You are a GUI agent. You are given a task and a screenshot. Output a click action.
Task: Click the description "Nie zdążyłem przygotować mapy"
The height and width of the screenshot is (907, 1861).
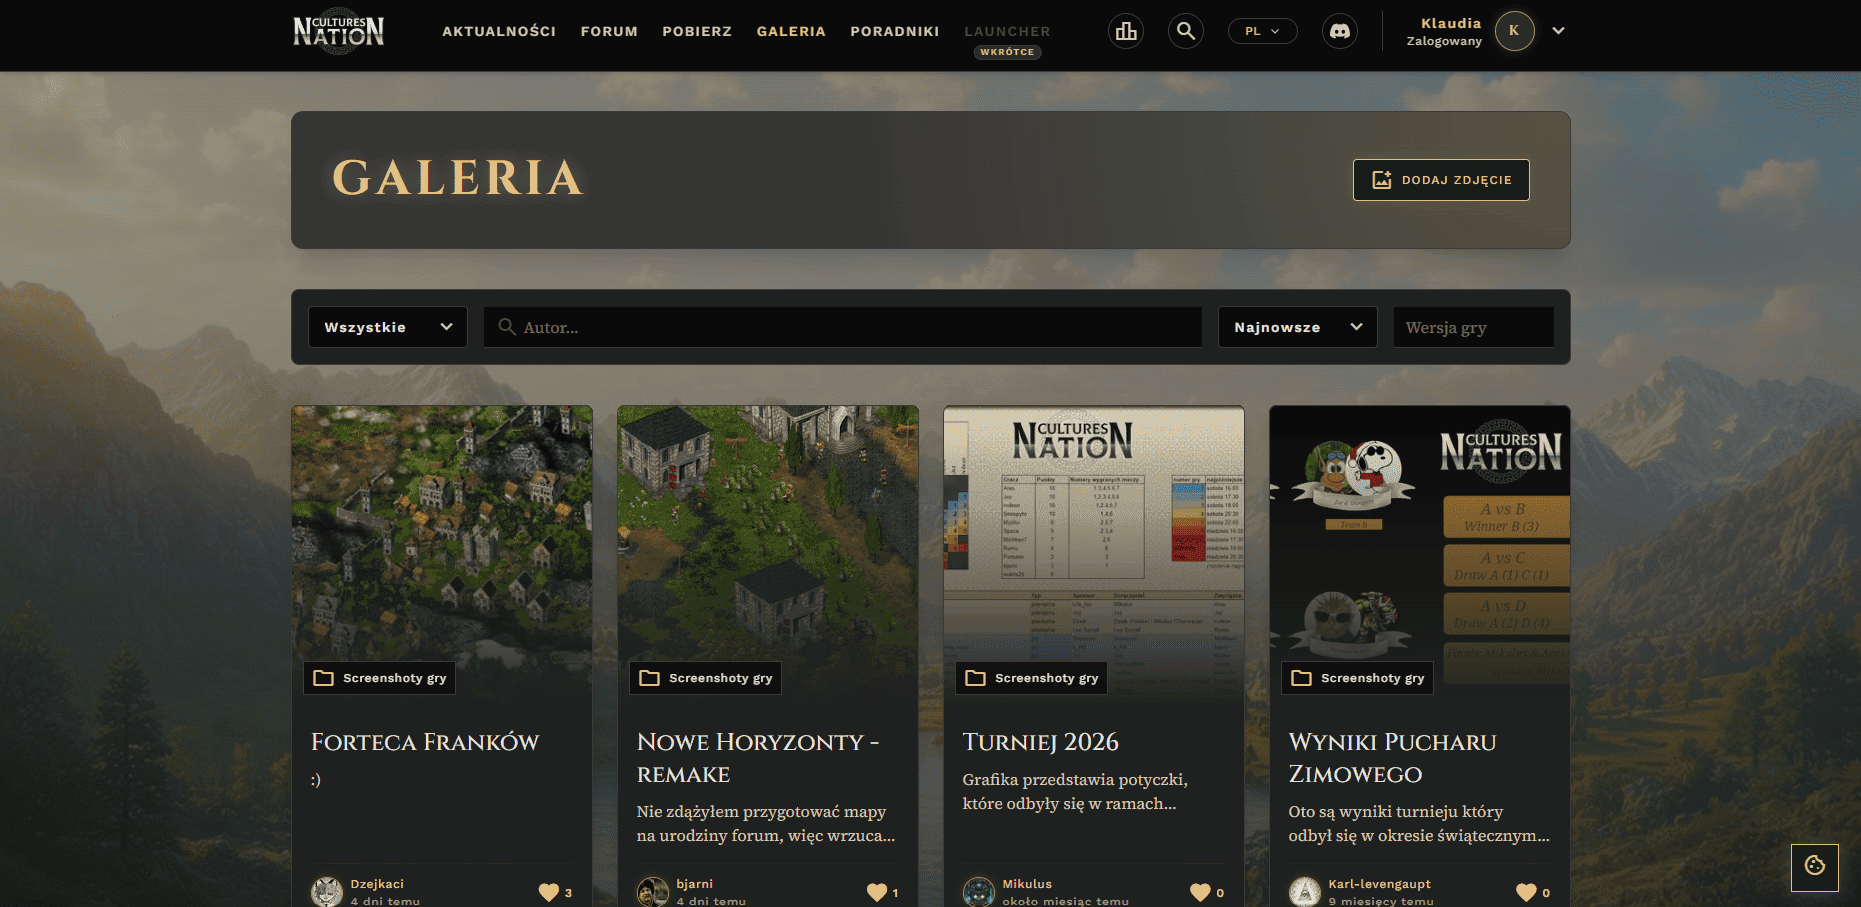[x=766, y=823]
